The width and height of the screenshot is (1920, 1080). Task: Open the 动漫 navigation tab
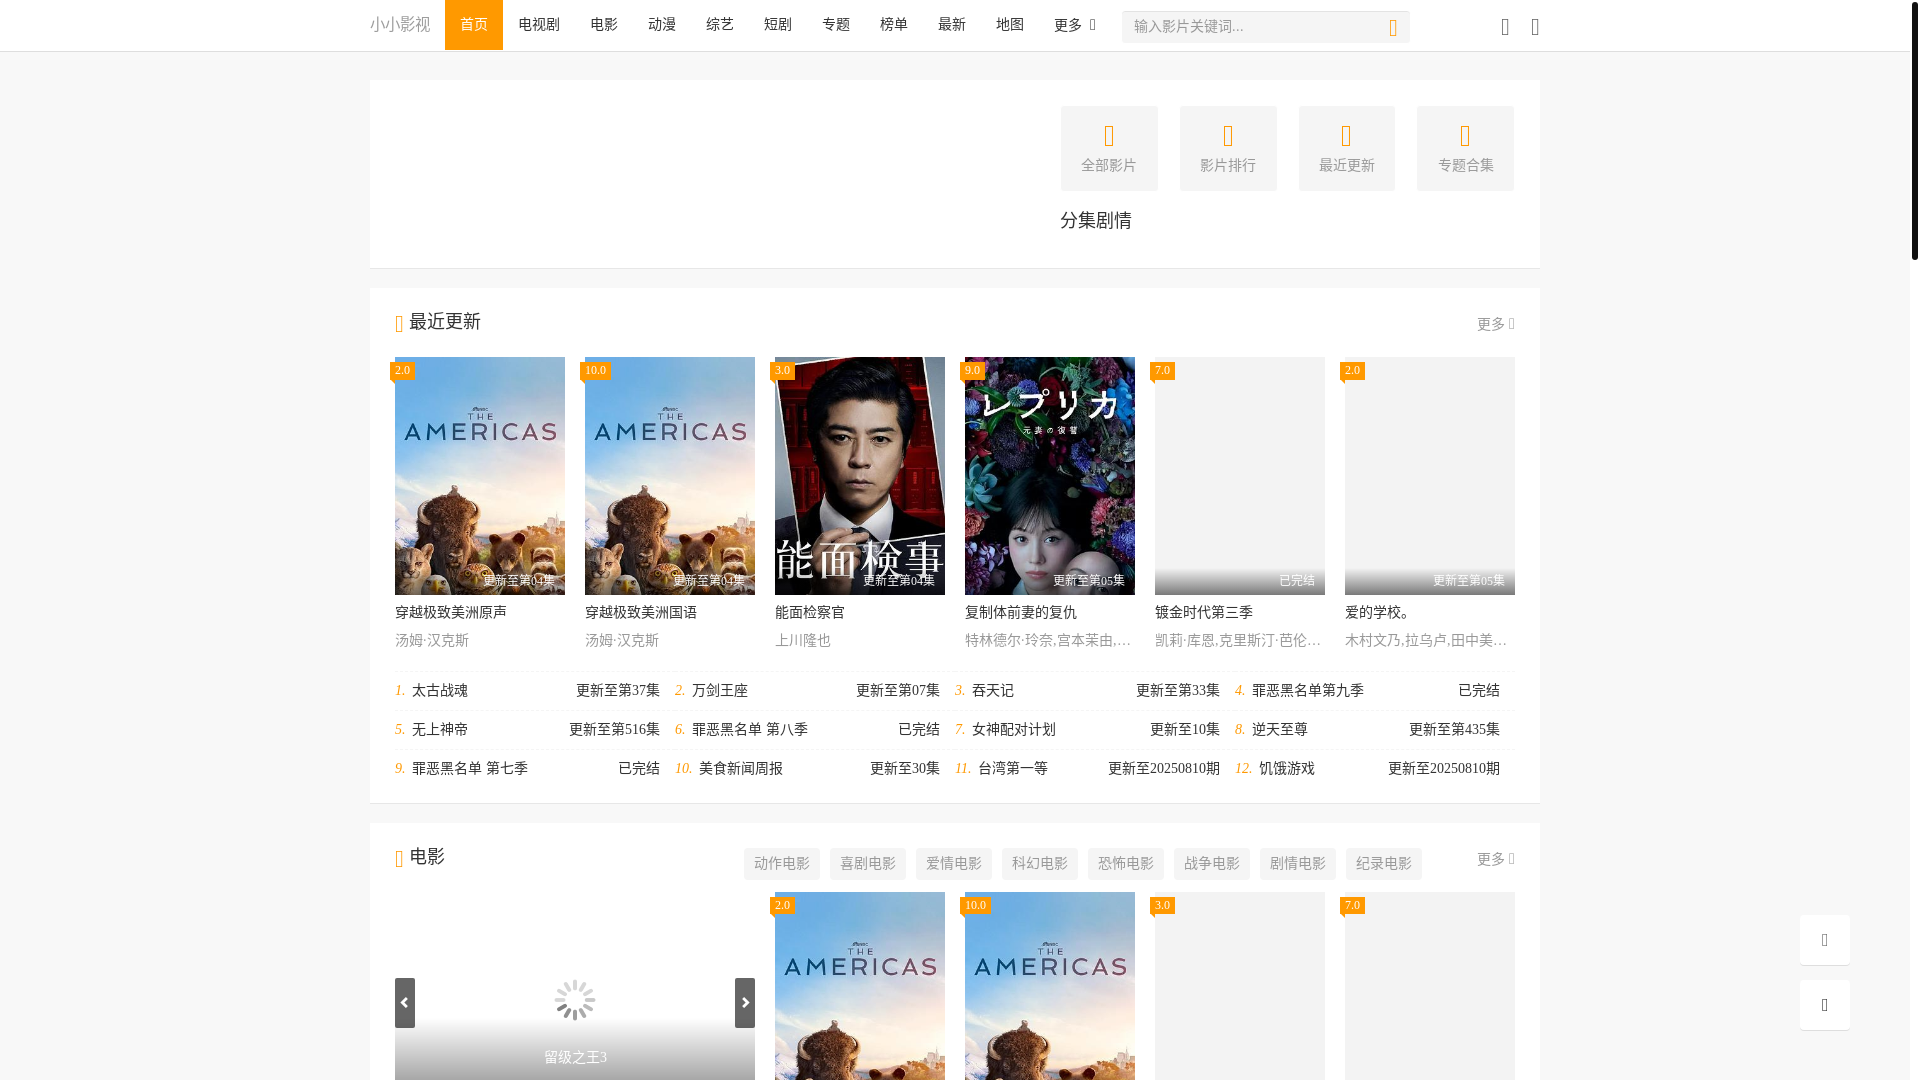(662, 25)
